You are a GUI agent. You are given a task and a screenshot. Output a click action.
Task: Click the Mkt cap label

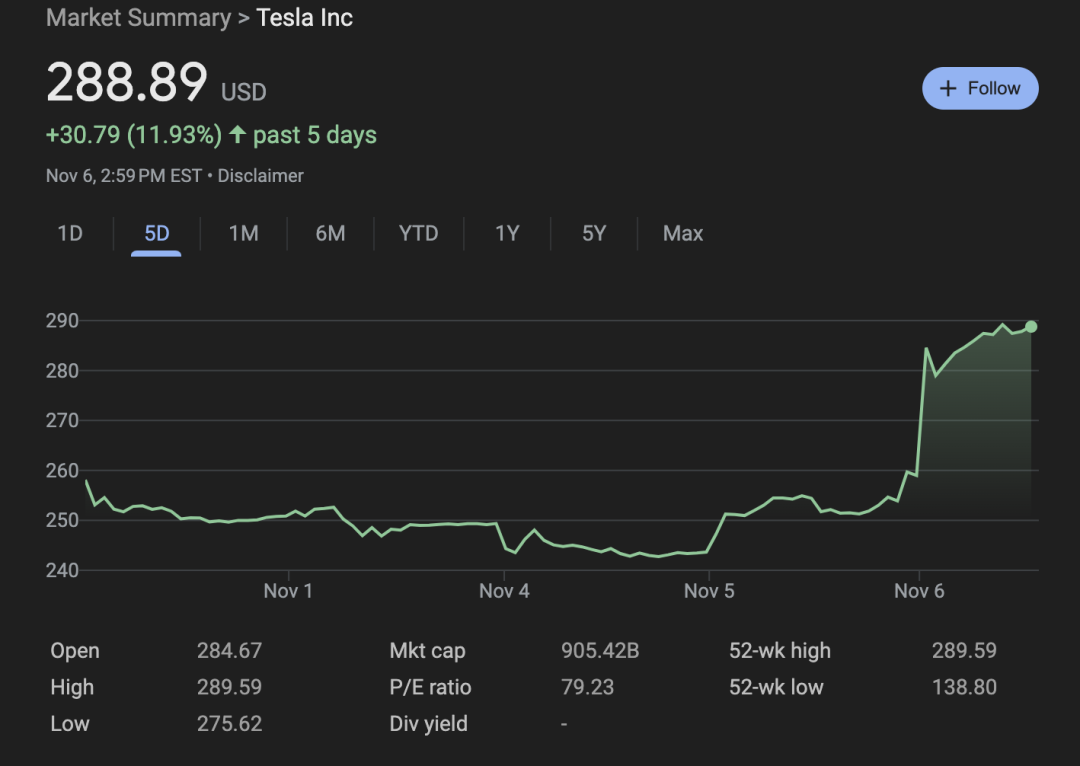tap(428, 651)
